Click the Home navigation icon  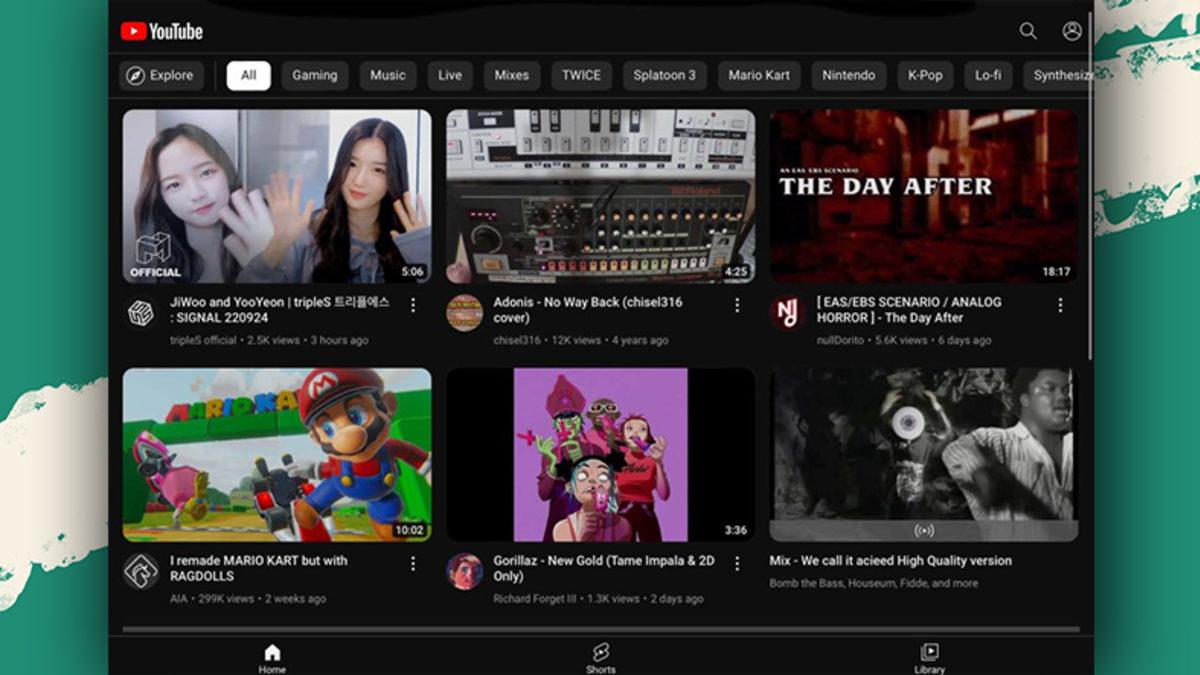pyautogui.click(x=272, y=650)
